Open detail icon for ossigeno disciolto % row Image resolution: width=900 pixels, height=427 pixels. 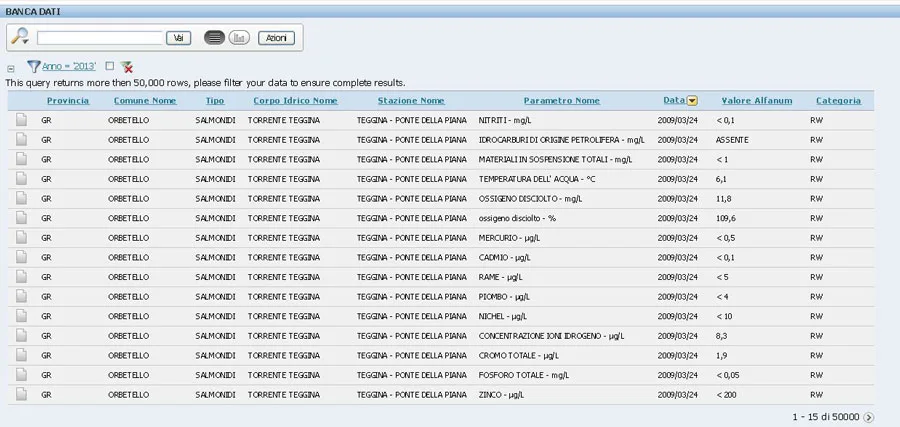21,218
